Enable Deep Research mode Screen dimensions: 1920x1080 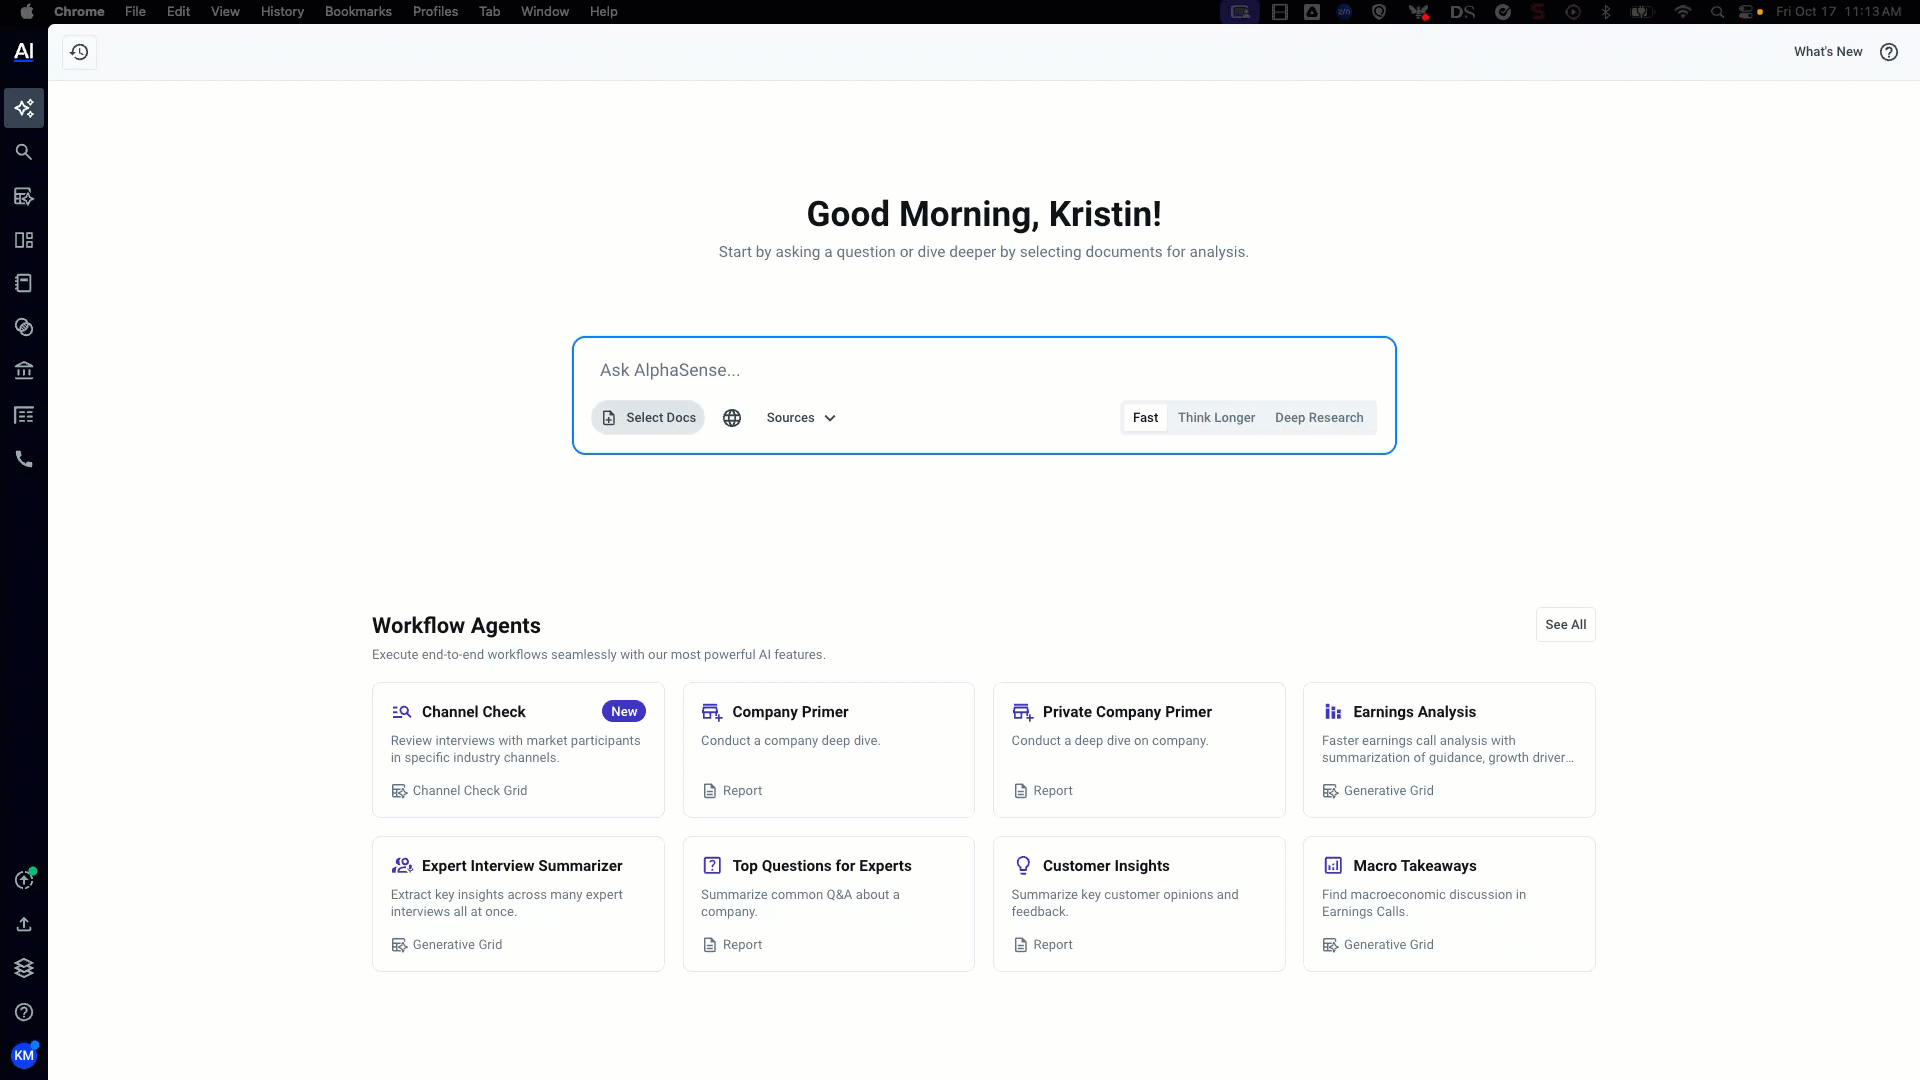[x=1319, y=418]
